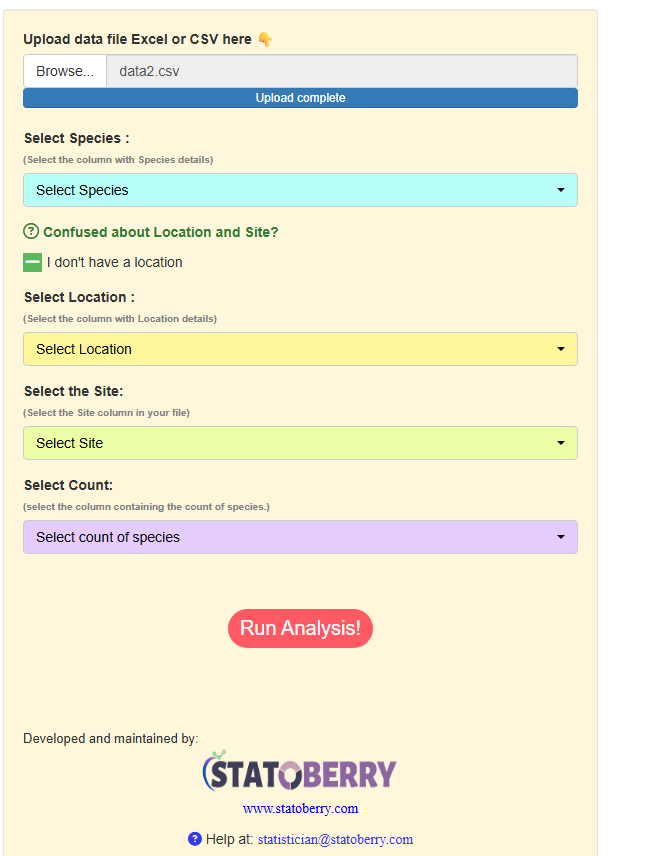Click the 'I don't have a location' label
The image size is (651, 856).
click(115, 263)
